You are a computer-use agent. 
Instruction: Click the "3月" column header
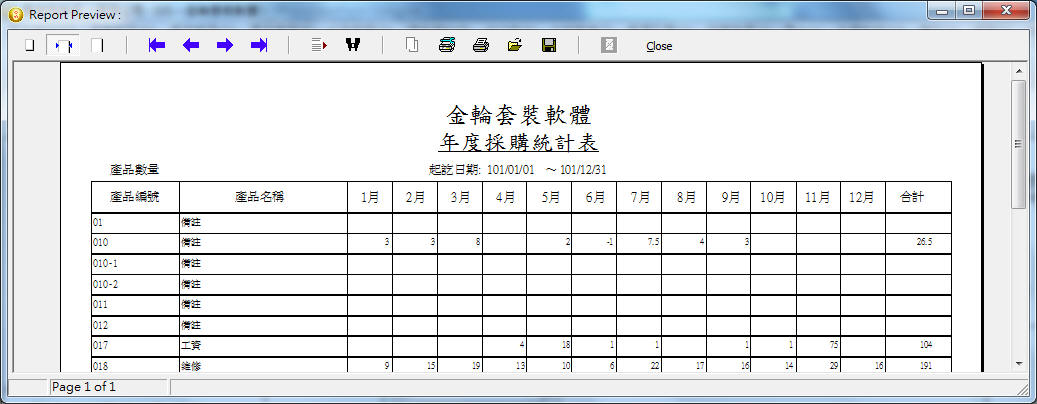[460, 197]
